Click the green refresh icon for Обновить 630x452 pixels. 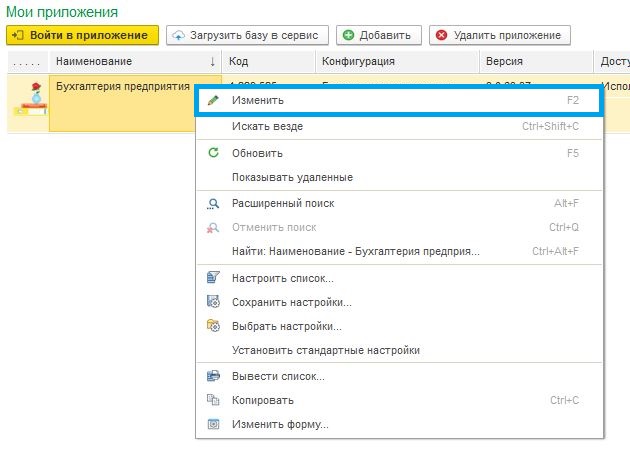[x=213, y=153]
